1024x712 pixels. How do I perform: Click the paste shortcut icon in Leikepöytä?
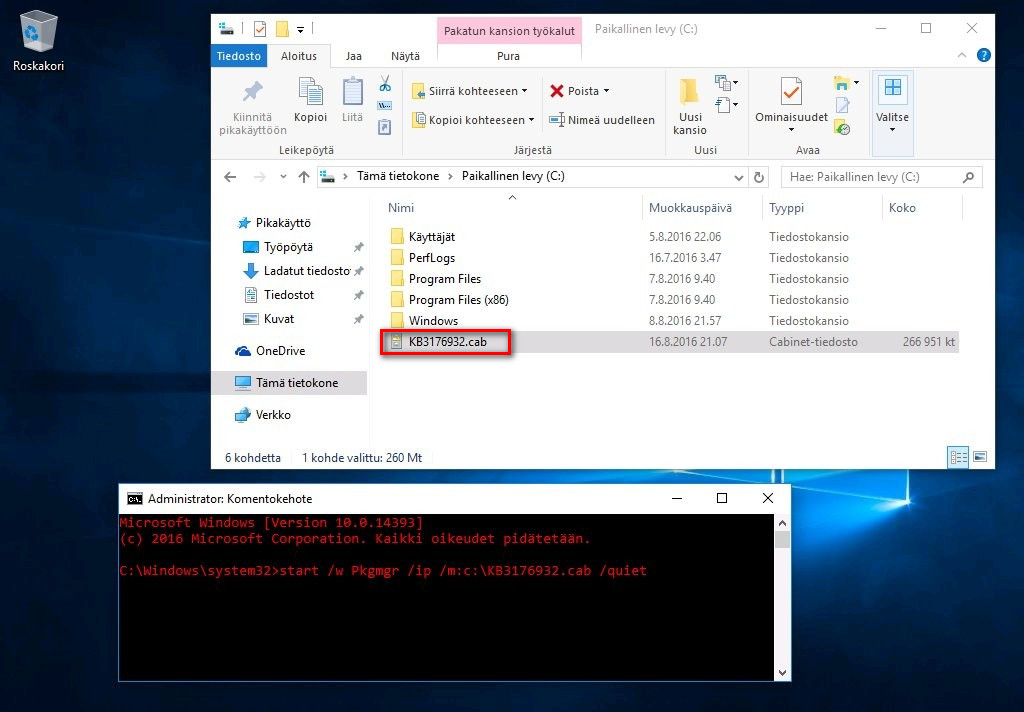[385, 127]
